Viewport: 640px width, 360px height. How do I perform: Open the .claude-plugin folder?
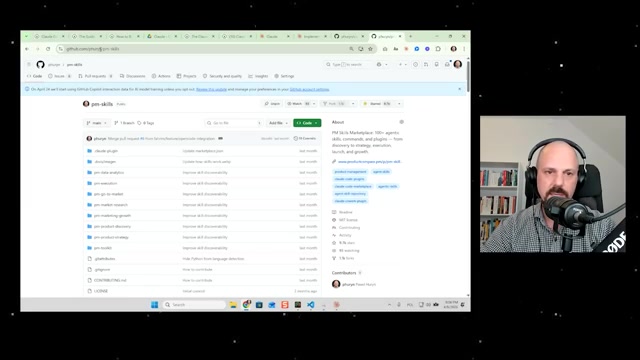(x=106, y=151)
